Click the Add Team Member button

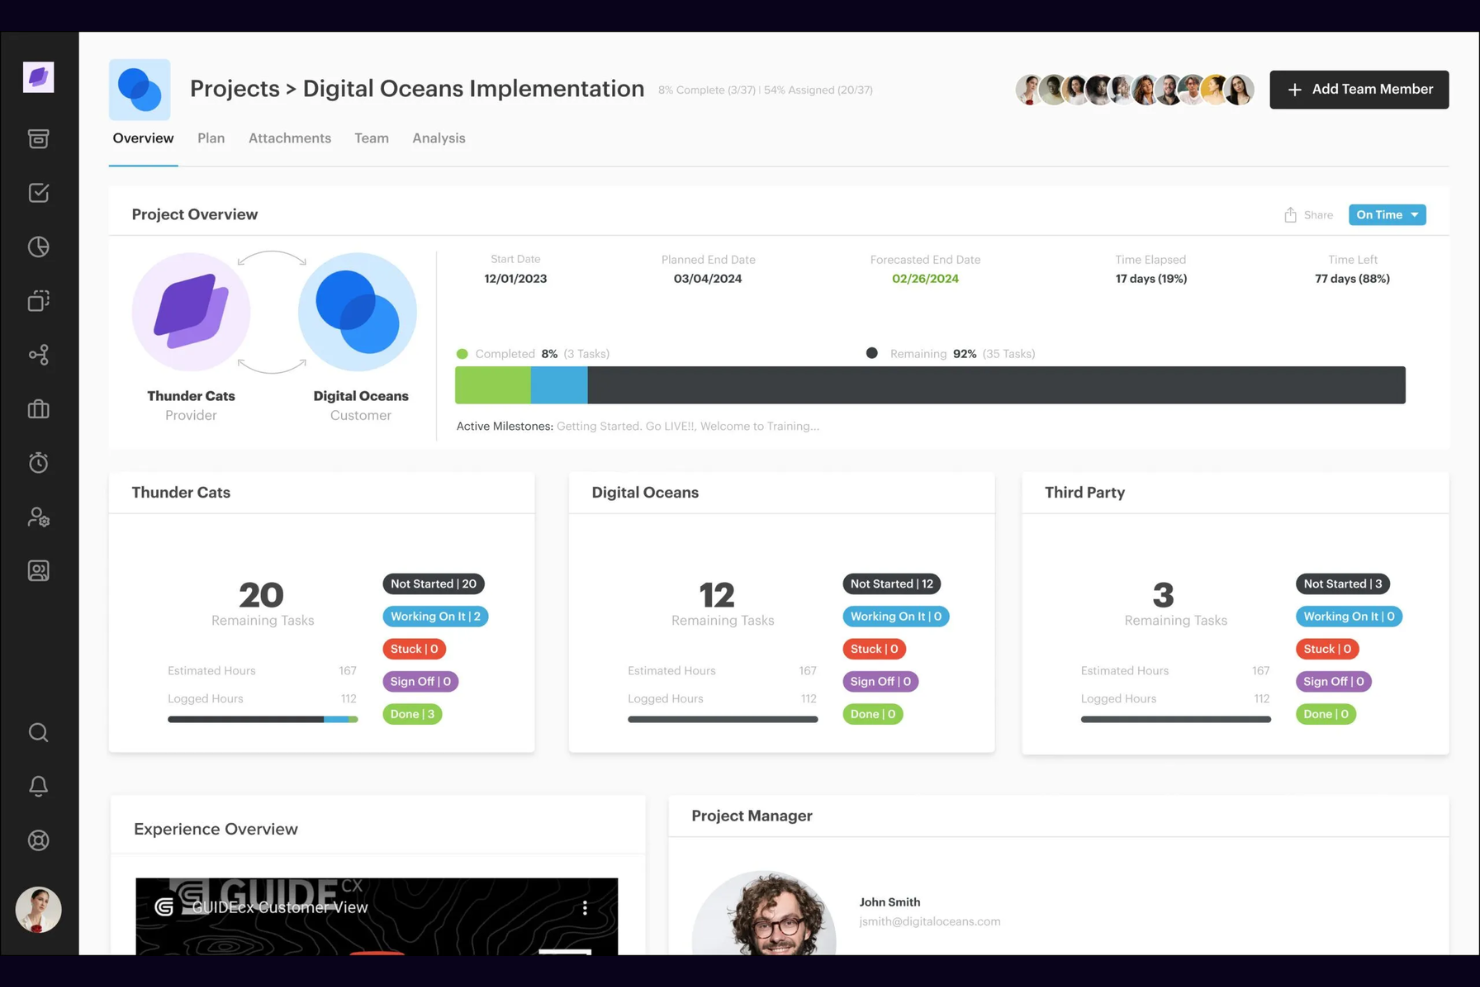1358,89
